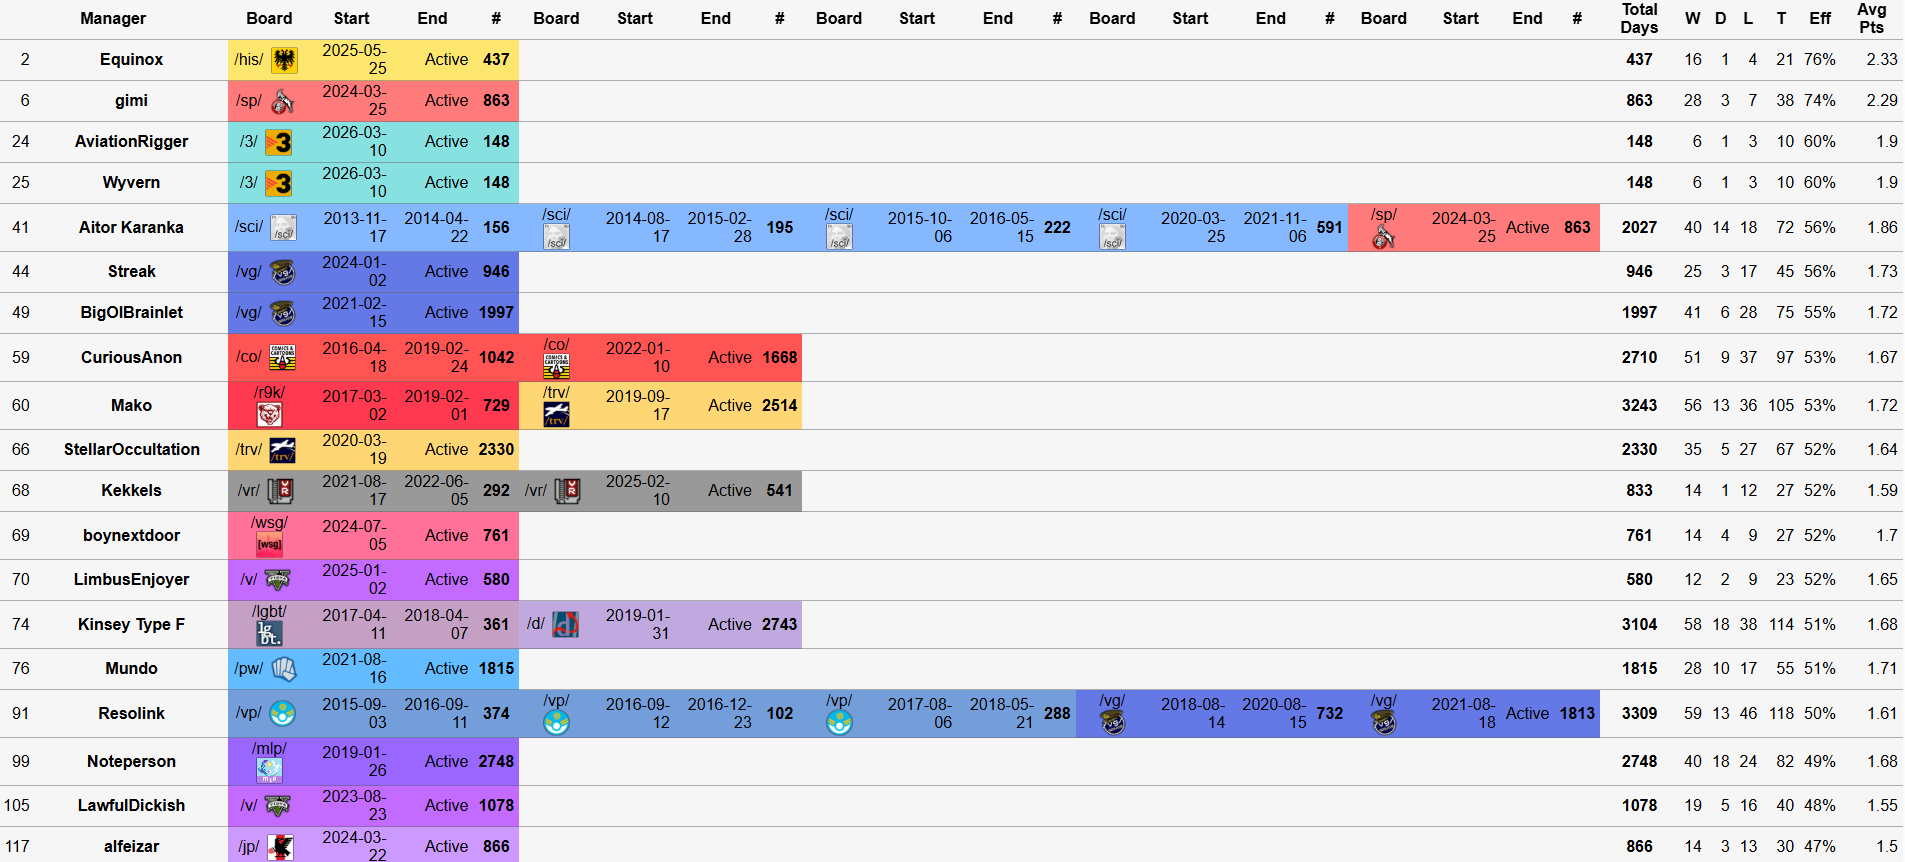Screen dimensions: 1905x862
Task: Click the /vg/ logo in BigOlBrainlet row
Action: tap(283, 313)
